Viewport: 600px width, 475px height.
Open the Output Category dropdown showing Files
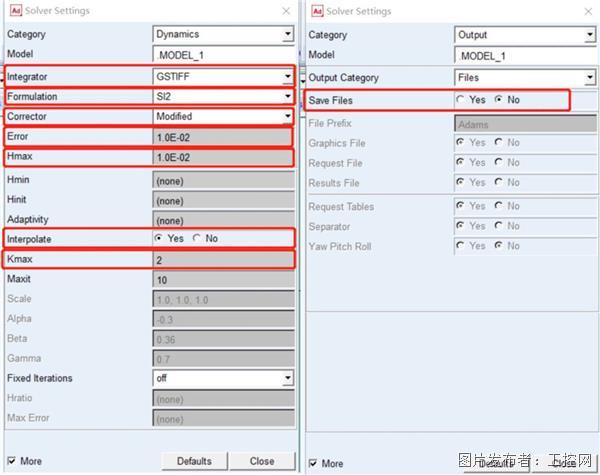point(525,78)
